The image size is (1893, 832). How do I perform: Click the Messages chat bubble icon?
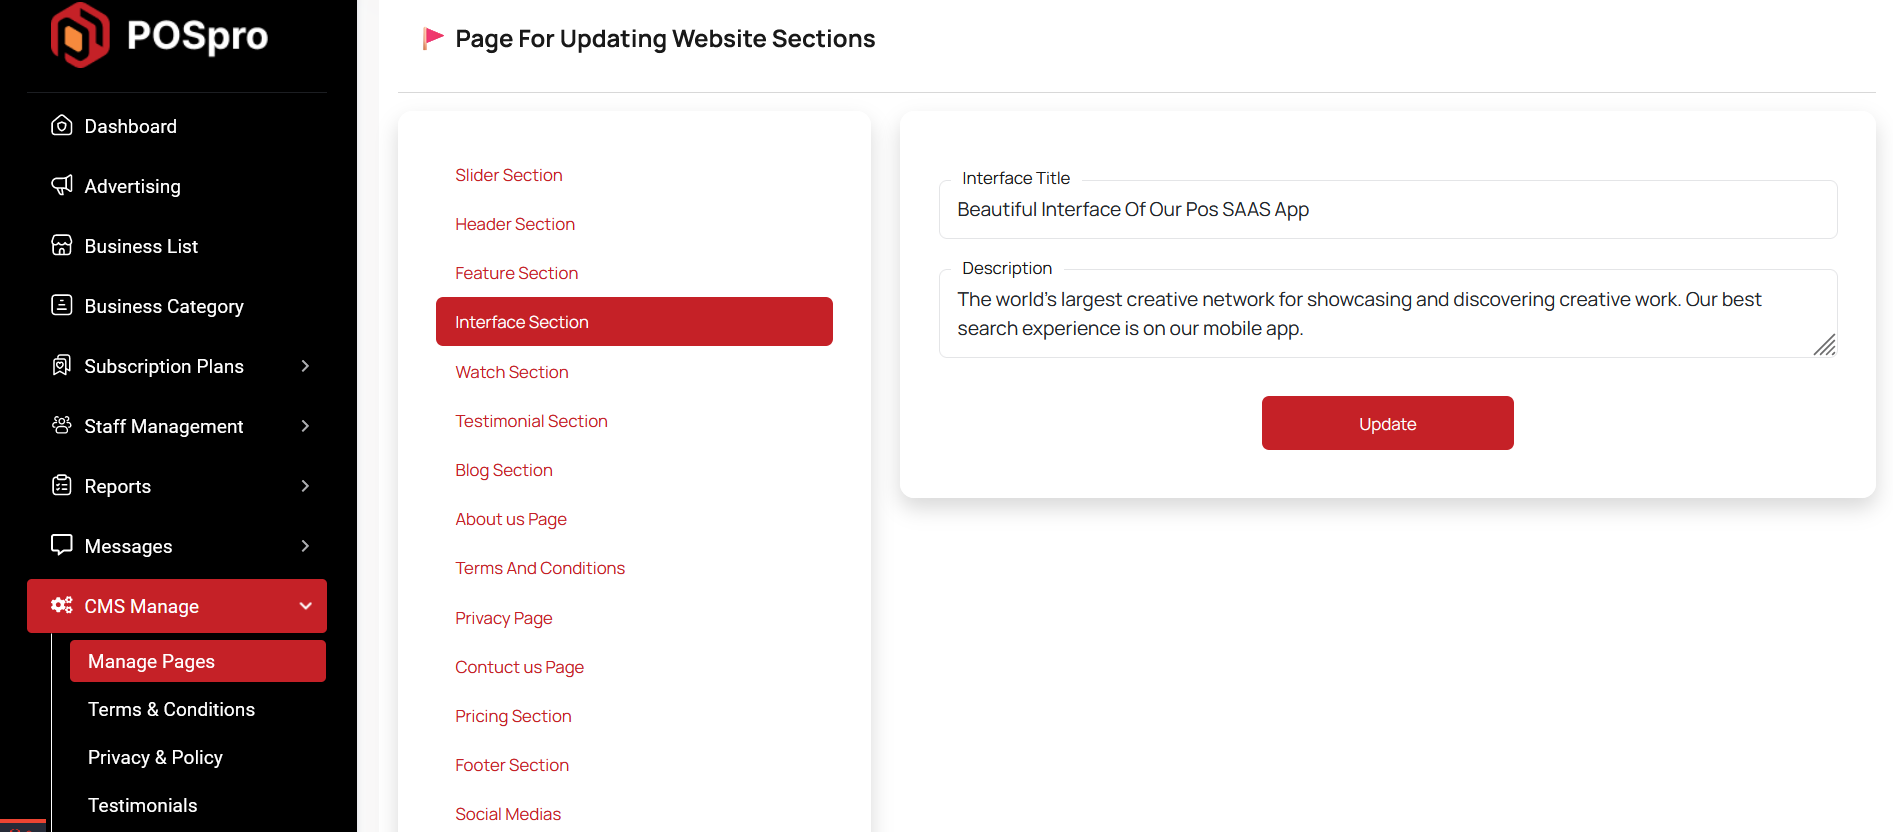click(x=62, y=545)
